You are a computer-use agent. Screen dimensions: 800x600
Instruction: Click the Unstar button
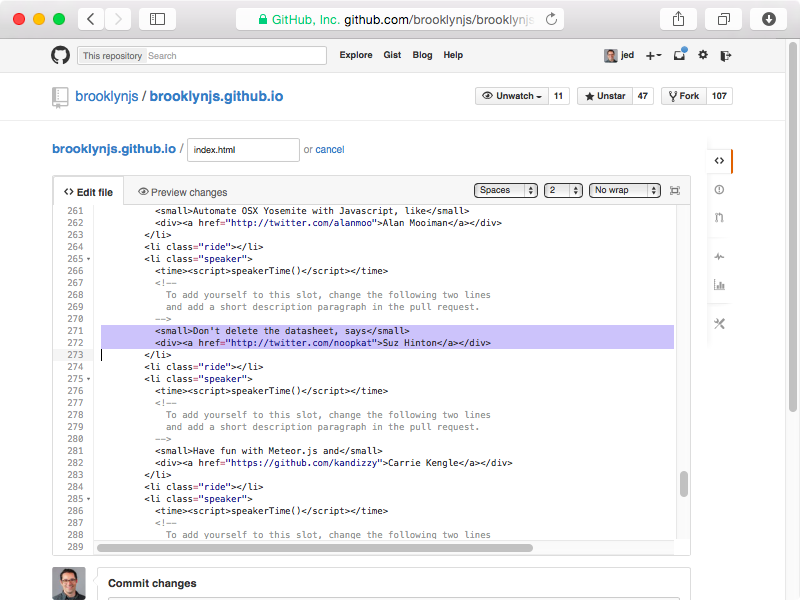pos(605,96)
